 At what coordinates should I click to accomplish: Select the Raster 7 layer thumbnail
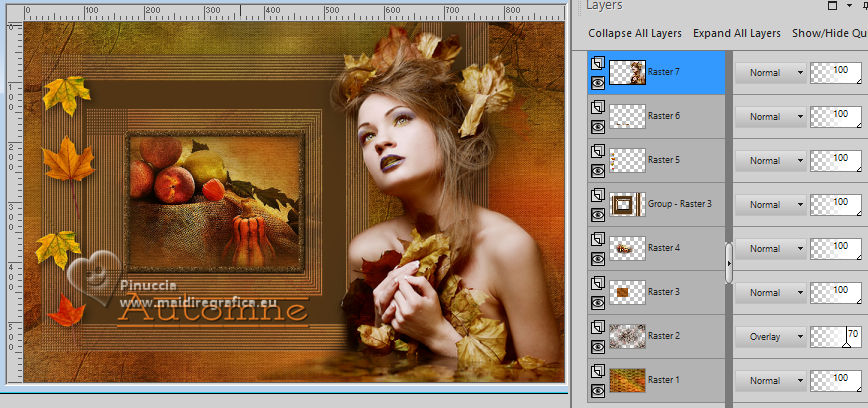click(627, 73)
